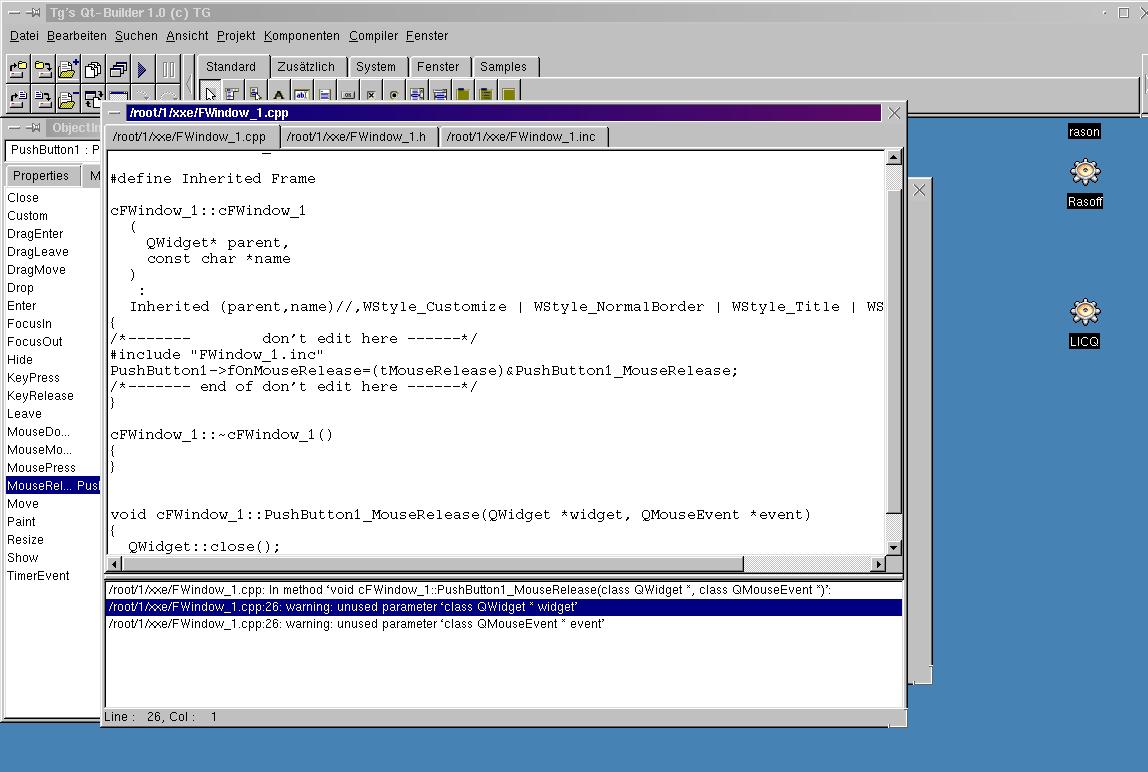Open the PushButton1 object selector combo box
The height and width of the screenshot is (772, 1148).
tap(54, 150)
